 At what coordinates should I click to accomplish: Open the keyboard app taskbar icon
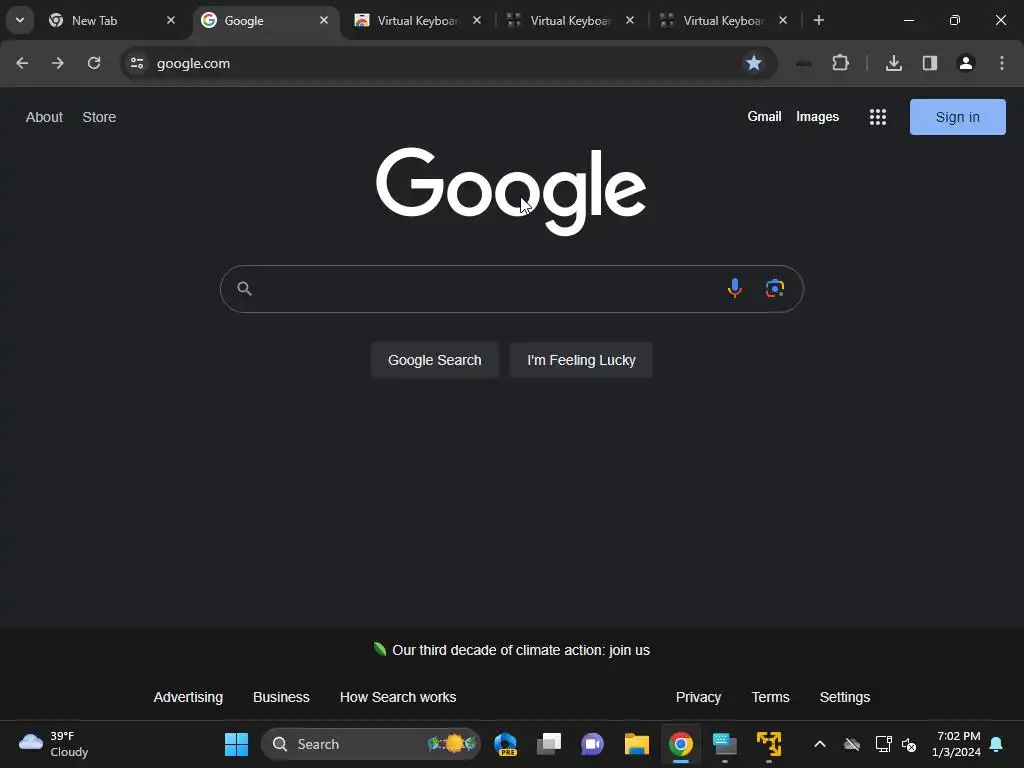point(724,744)
